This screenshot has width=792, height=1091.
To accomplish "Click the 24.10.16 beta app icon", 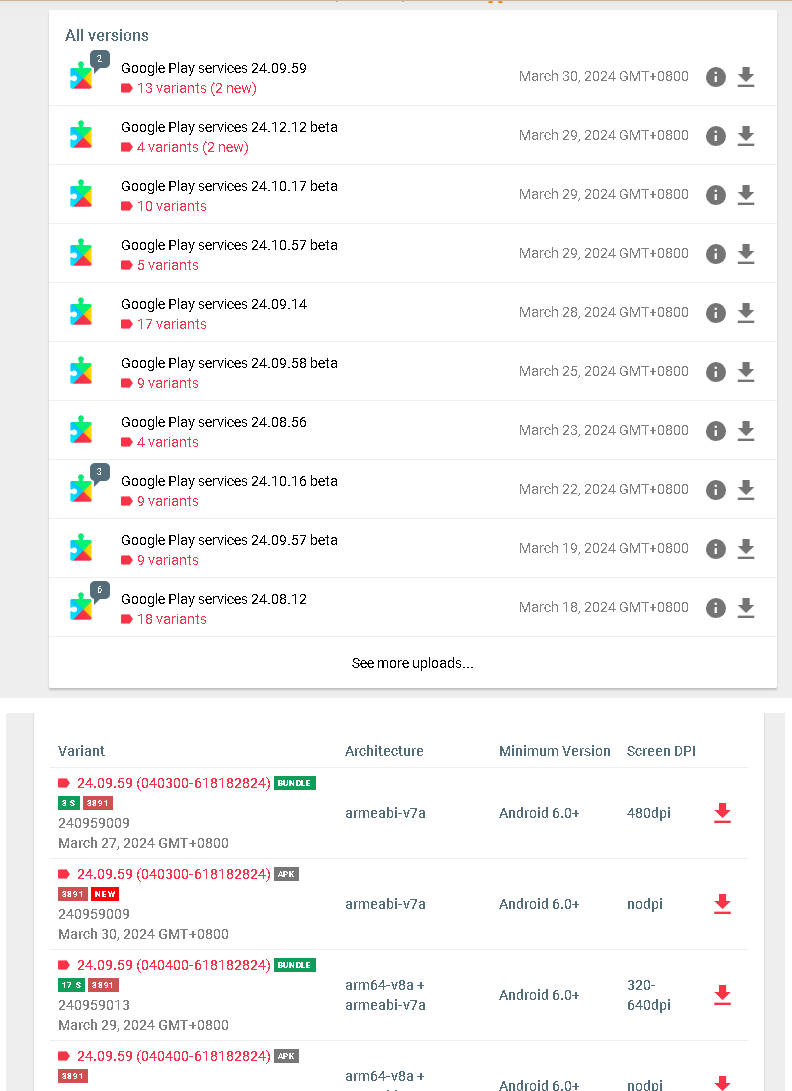I will tap(81, 489).
